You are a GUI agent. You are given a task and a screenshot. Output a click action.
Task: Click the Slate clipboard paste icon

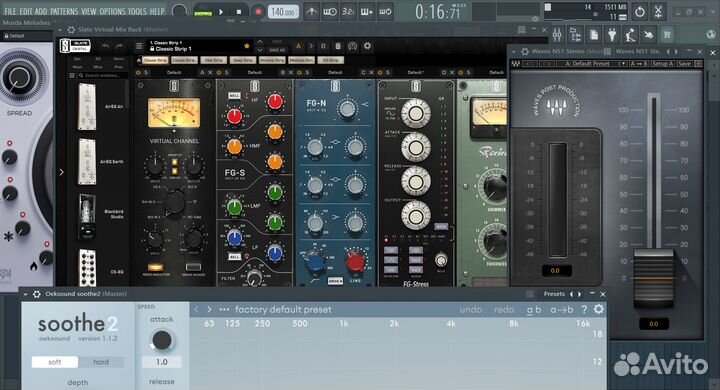click(338, 46)
